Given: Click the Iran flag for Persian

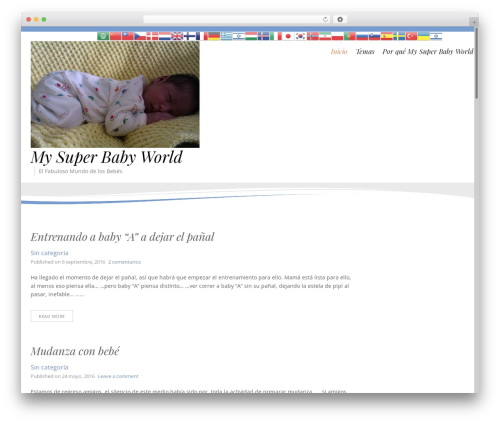Looking at the screenshot, I should coord(325,36).
